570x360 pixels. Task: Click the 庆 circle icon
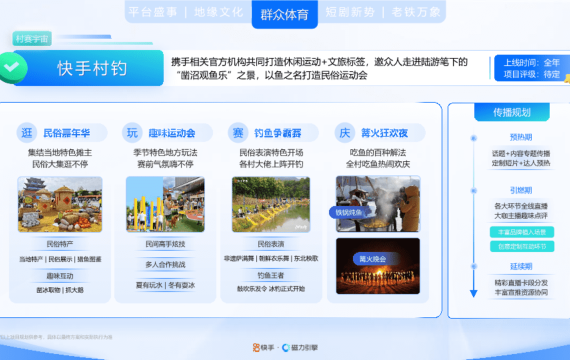coord(344,133)
